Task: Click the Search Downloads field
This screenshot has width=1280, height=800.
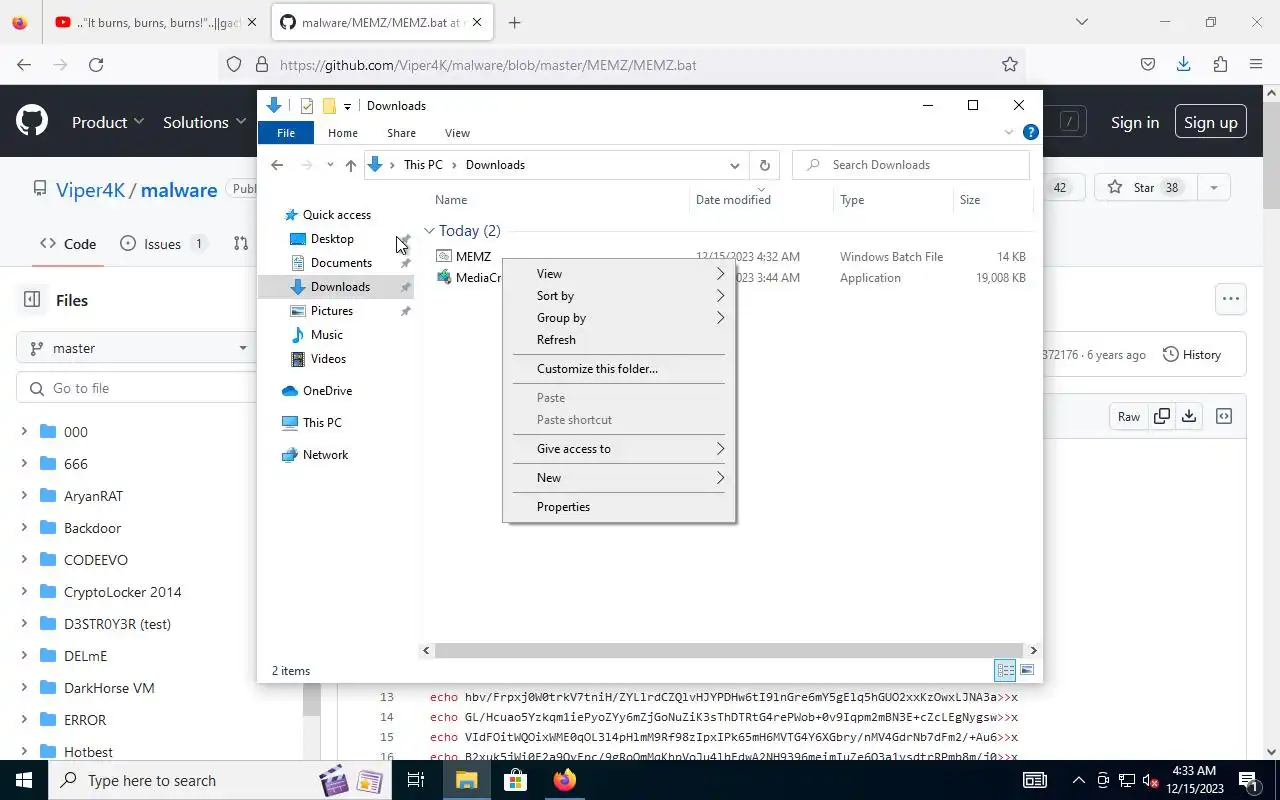Action: [x=911, y=165]
